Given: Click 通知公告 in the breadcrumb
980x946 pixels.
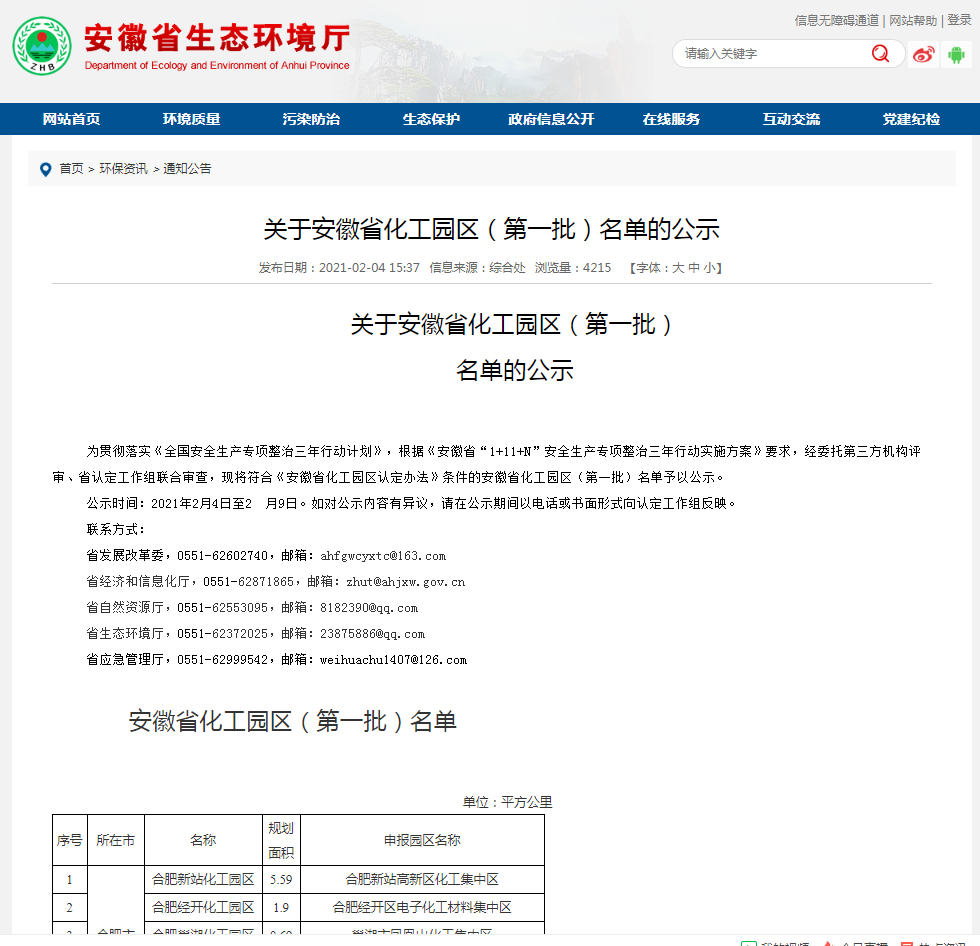Looking at the screenshot, I should pyautogui.click(x=187, y=169).
